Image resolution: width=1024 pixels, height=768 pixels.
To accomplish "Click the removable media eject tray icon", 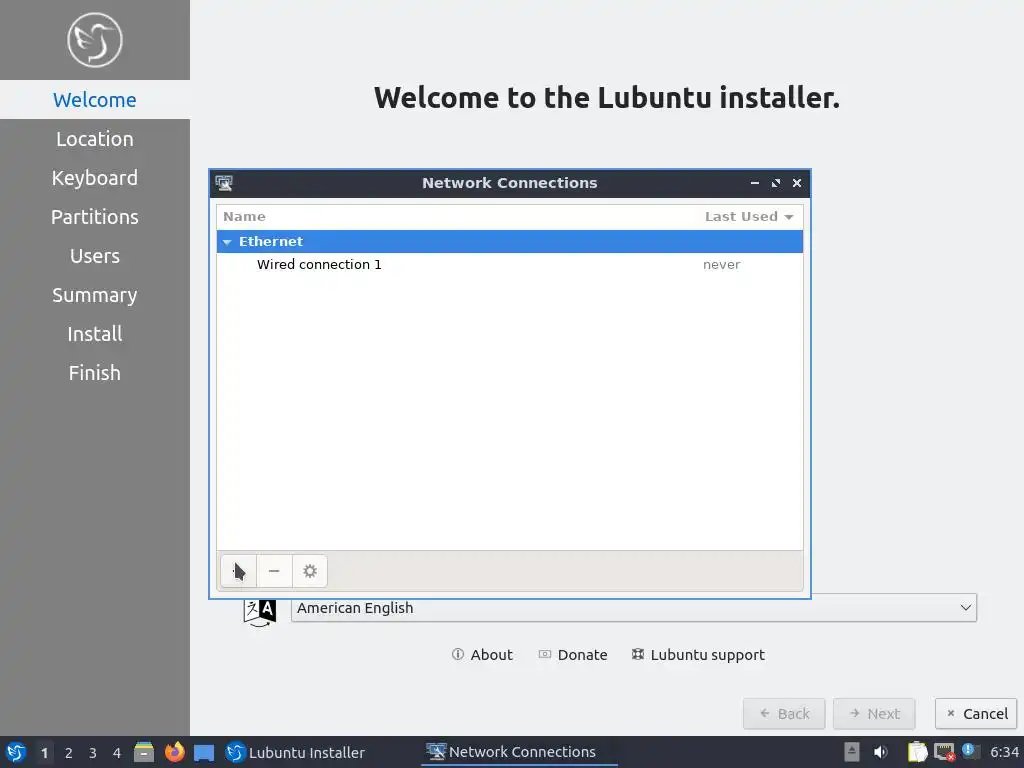I will pyautogui.click(x=852, y=752).
